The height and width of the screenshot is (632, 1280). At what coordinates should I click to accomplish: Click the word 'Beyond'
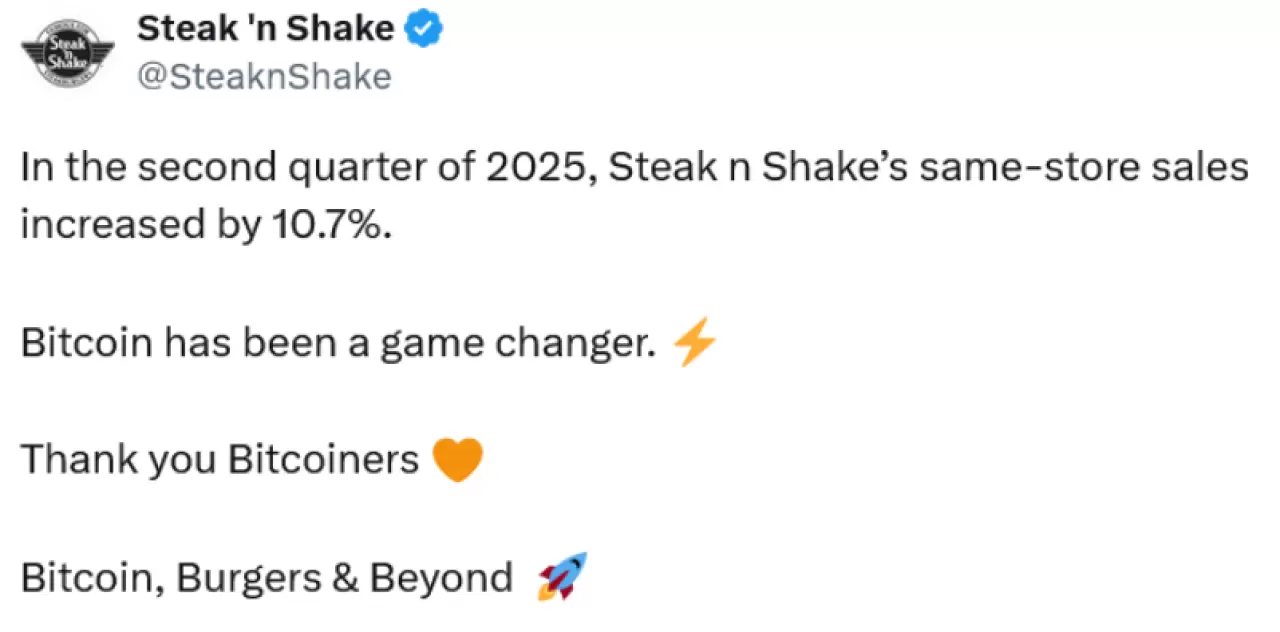(x=441, y=579)
